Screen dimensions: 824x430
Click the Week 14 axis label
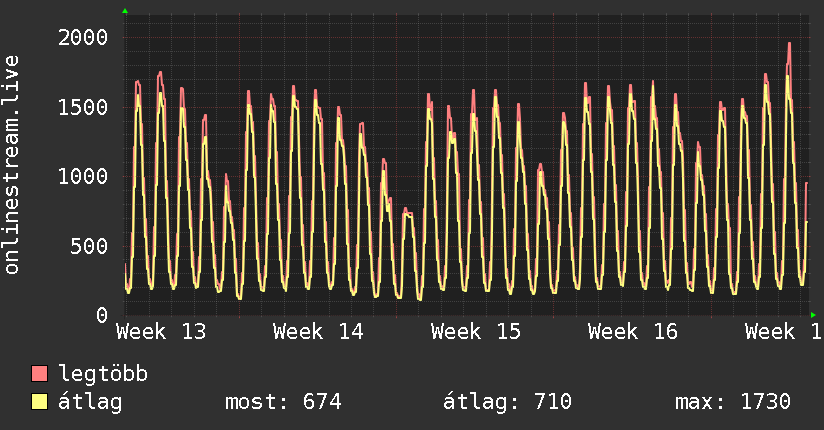[318, 332]
